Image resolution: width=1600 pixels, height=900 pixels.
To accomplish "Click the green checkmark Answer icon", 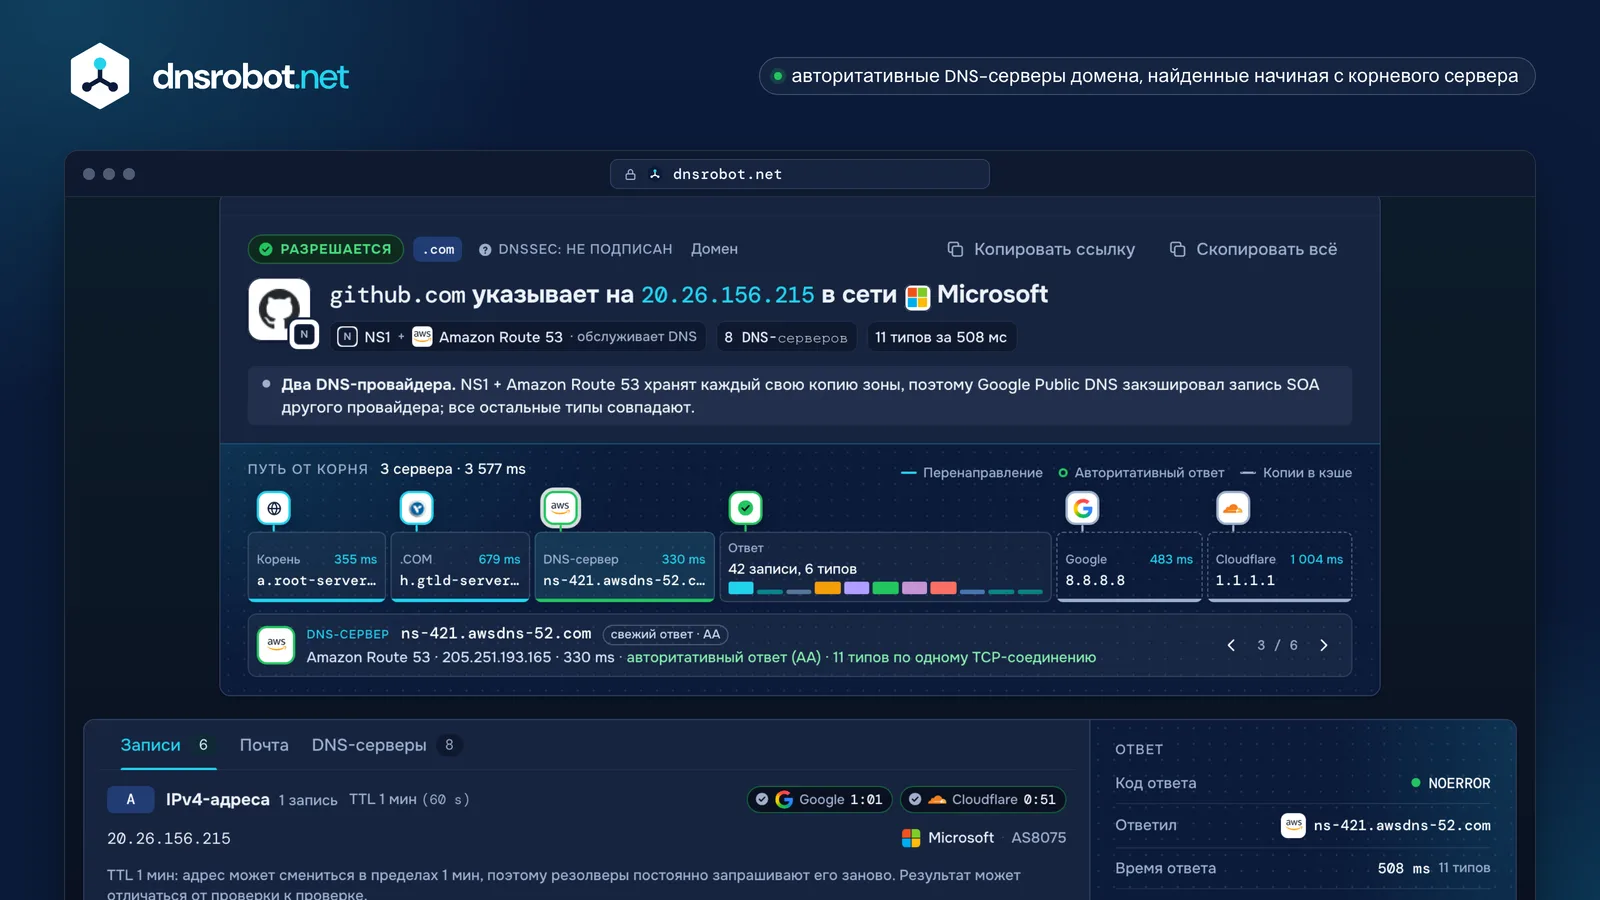I will pos(745,508).
